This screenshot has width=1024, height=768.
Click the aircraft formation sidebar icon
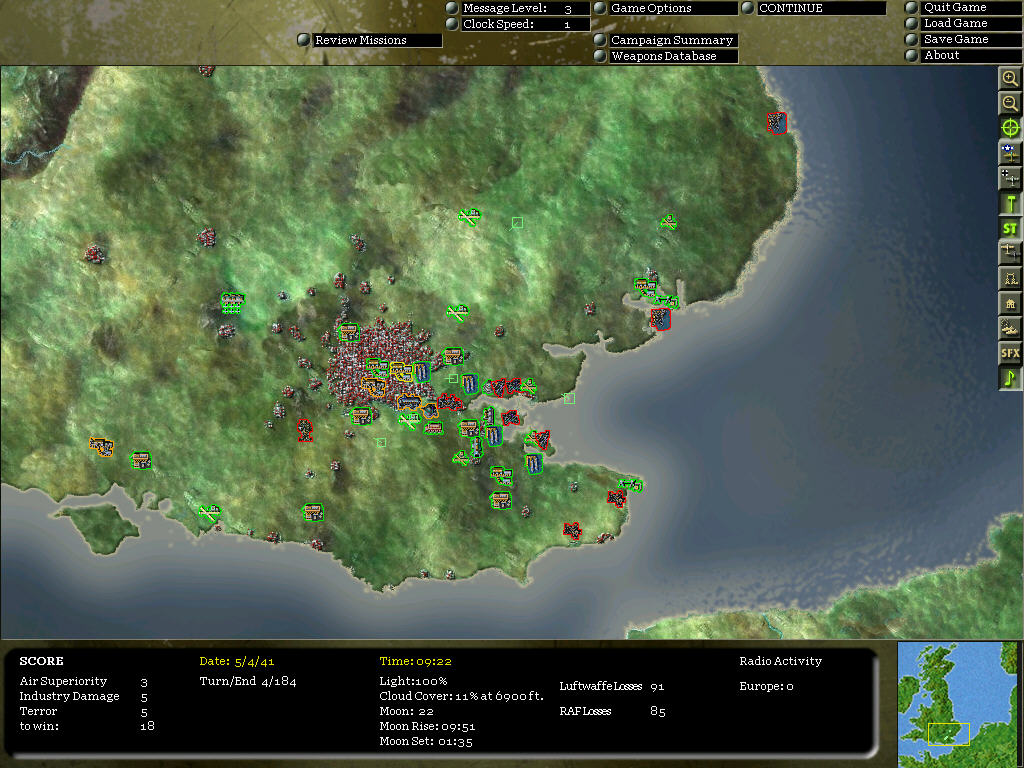pyautogui.click(x=1010, y=253)
